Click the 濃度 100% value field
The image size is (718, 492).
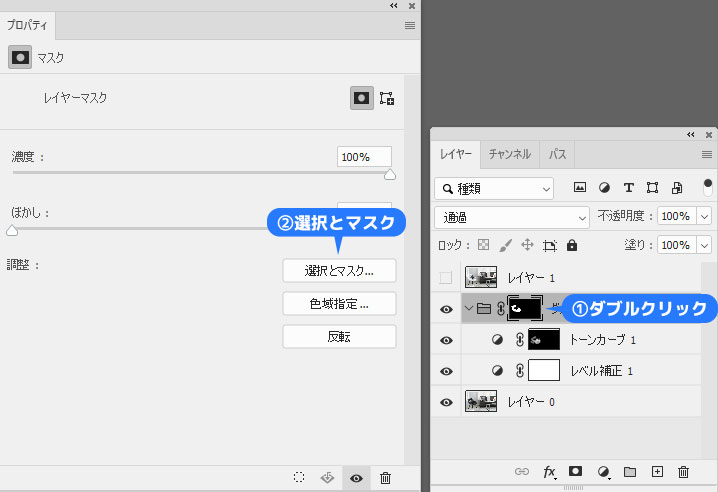[364, 157]
